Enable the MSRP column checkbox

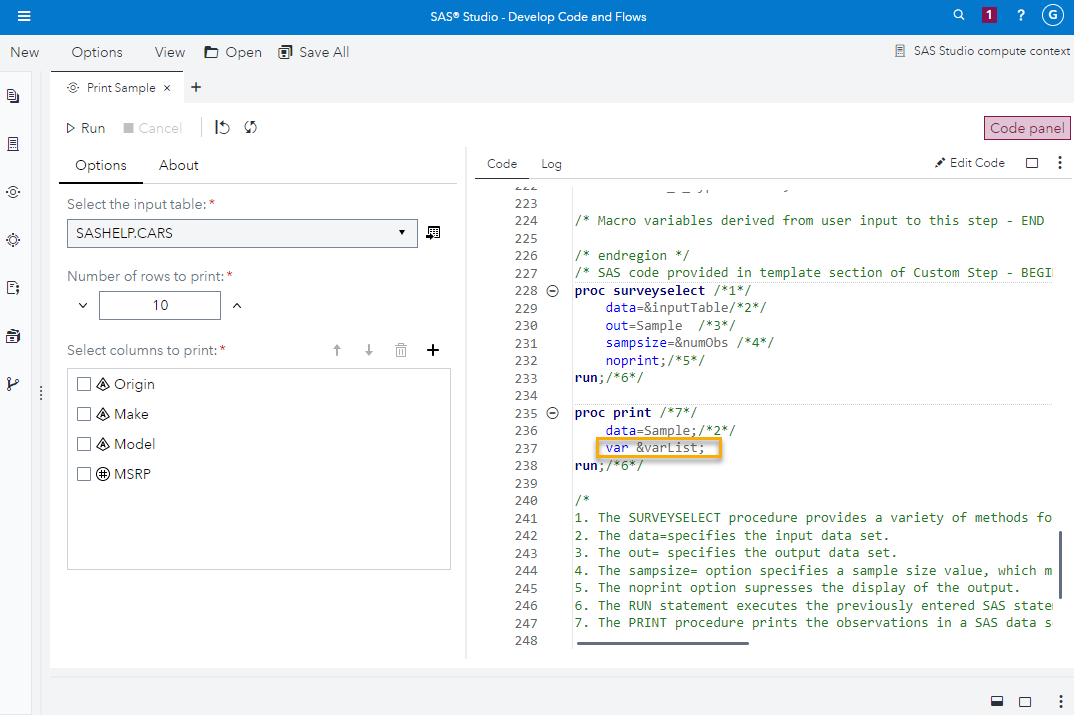(84, 473)
